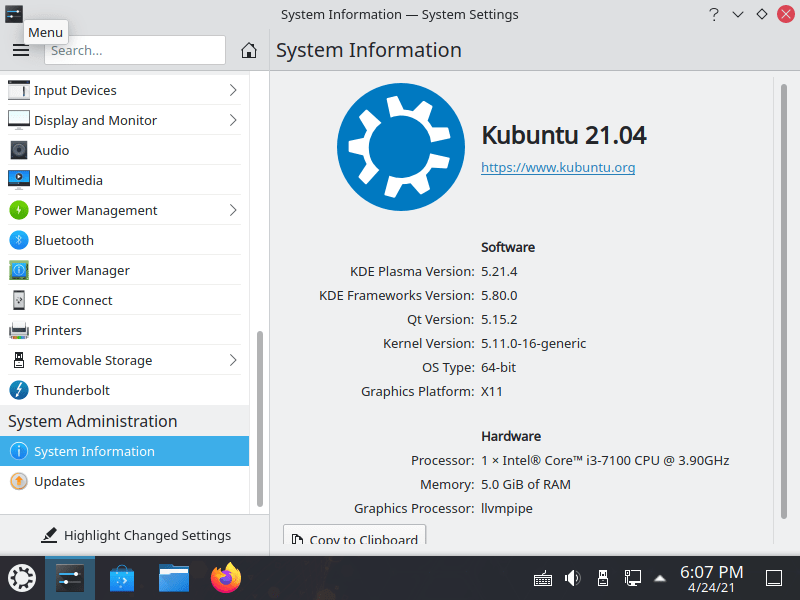Click Qt Version value 5.15.2
Image resolution: width=800 pixels, height=600 pixels.
[x=499, y=319]
